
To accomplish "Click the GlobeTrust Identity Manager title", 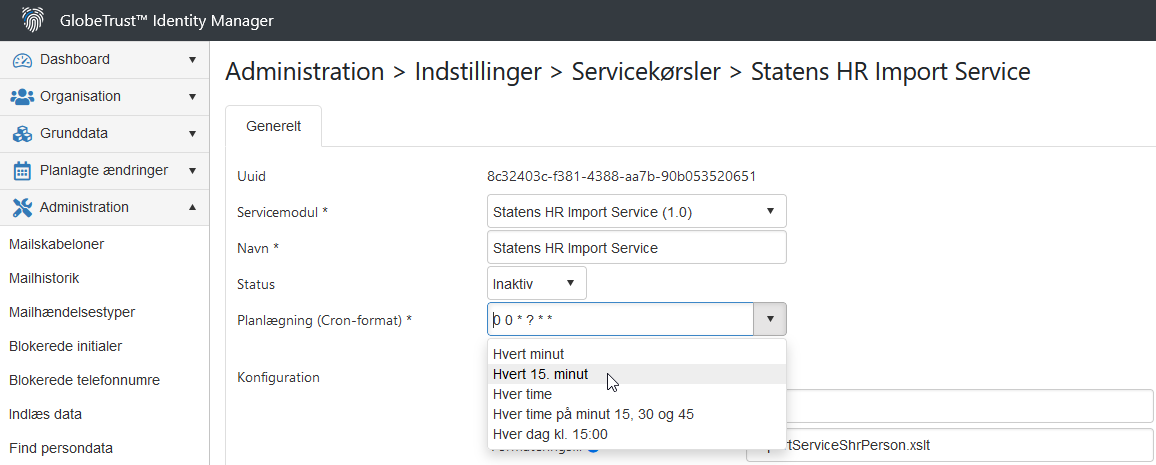I will (167, 21).
